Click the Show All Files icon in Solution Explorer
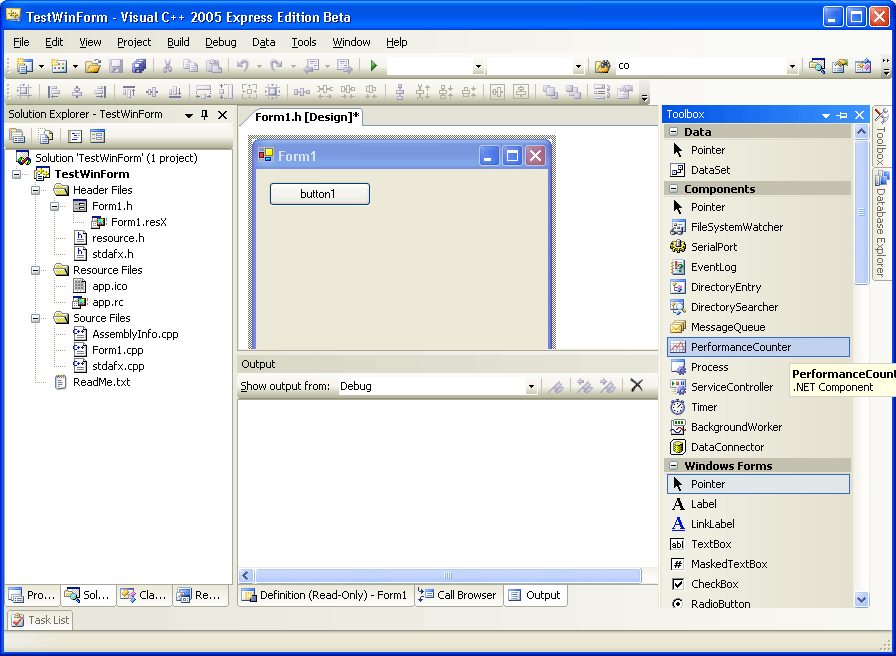Image resolution: width=896 pixels, height=656 pixels. (45, 136)
